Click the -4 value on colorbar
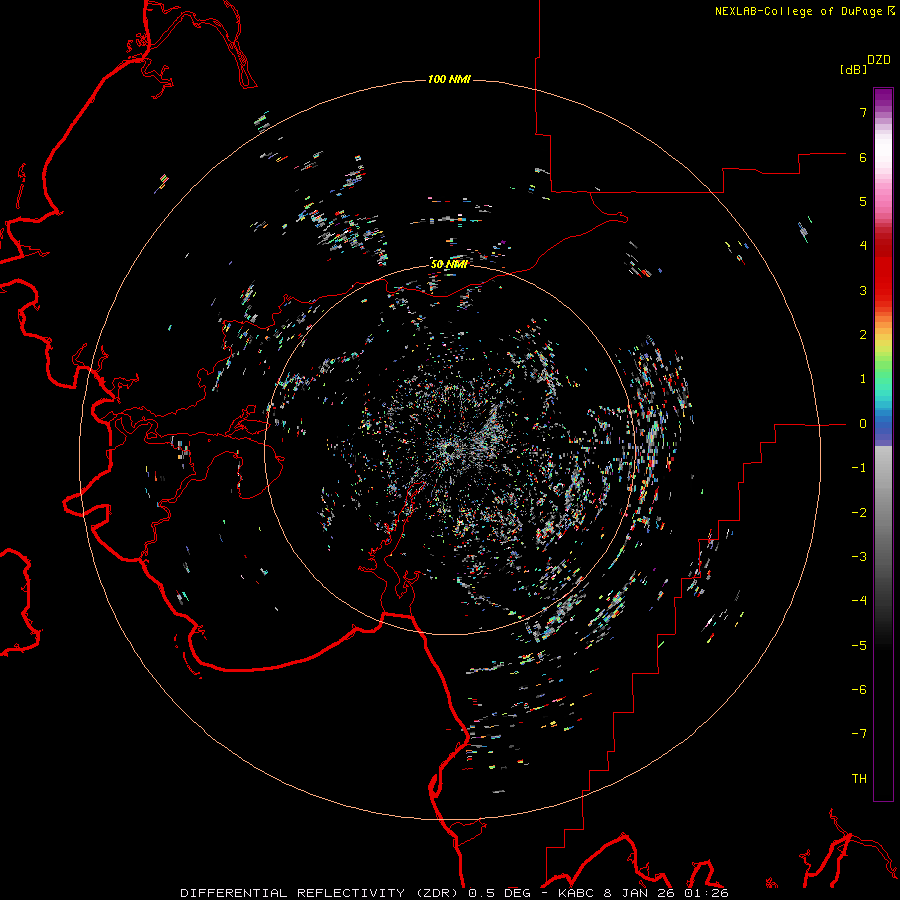Image resolution: width=900 pixels, height=900 pixels. coord(859,601)
